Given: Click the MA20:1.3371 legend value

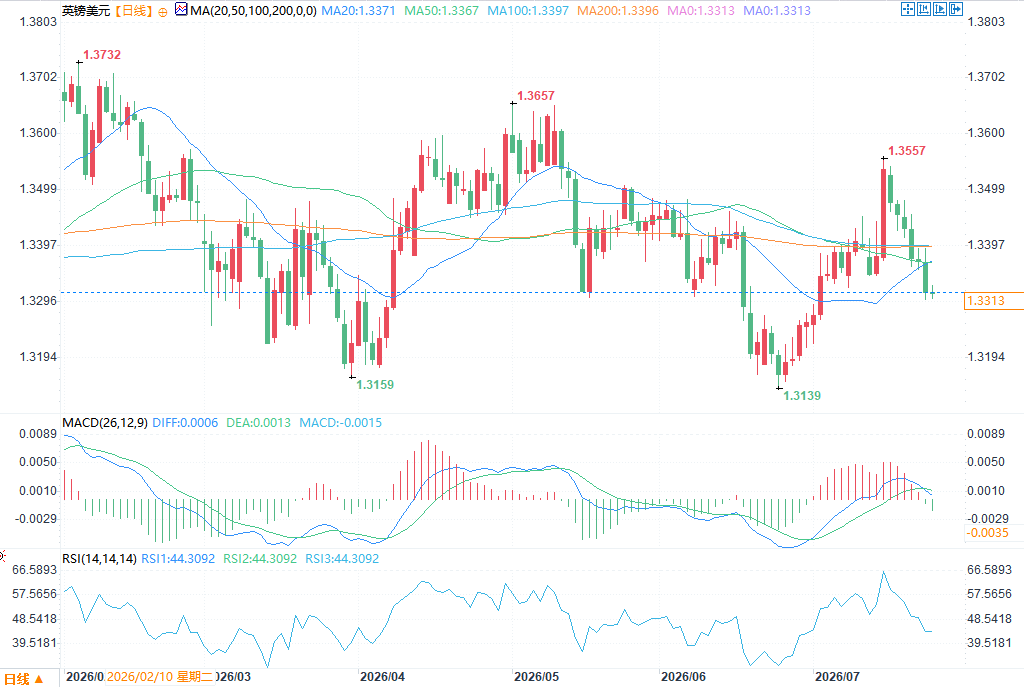Looking at the screenshot, I should pos(359,11).
